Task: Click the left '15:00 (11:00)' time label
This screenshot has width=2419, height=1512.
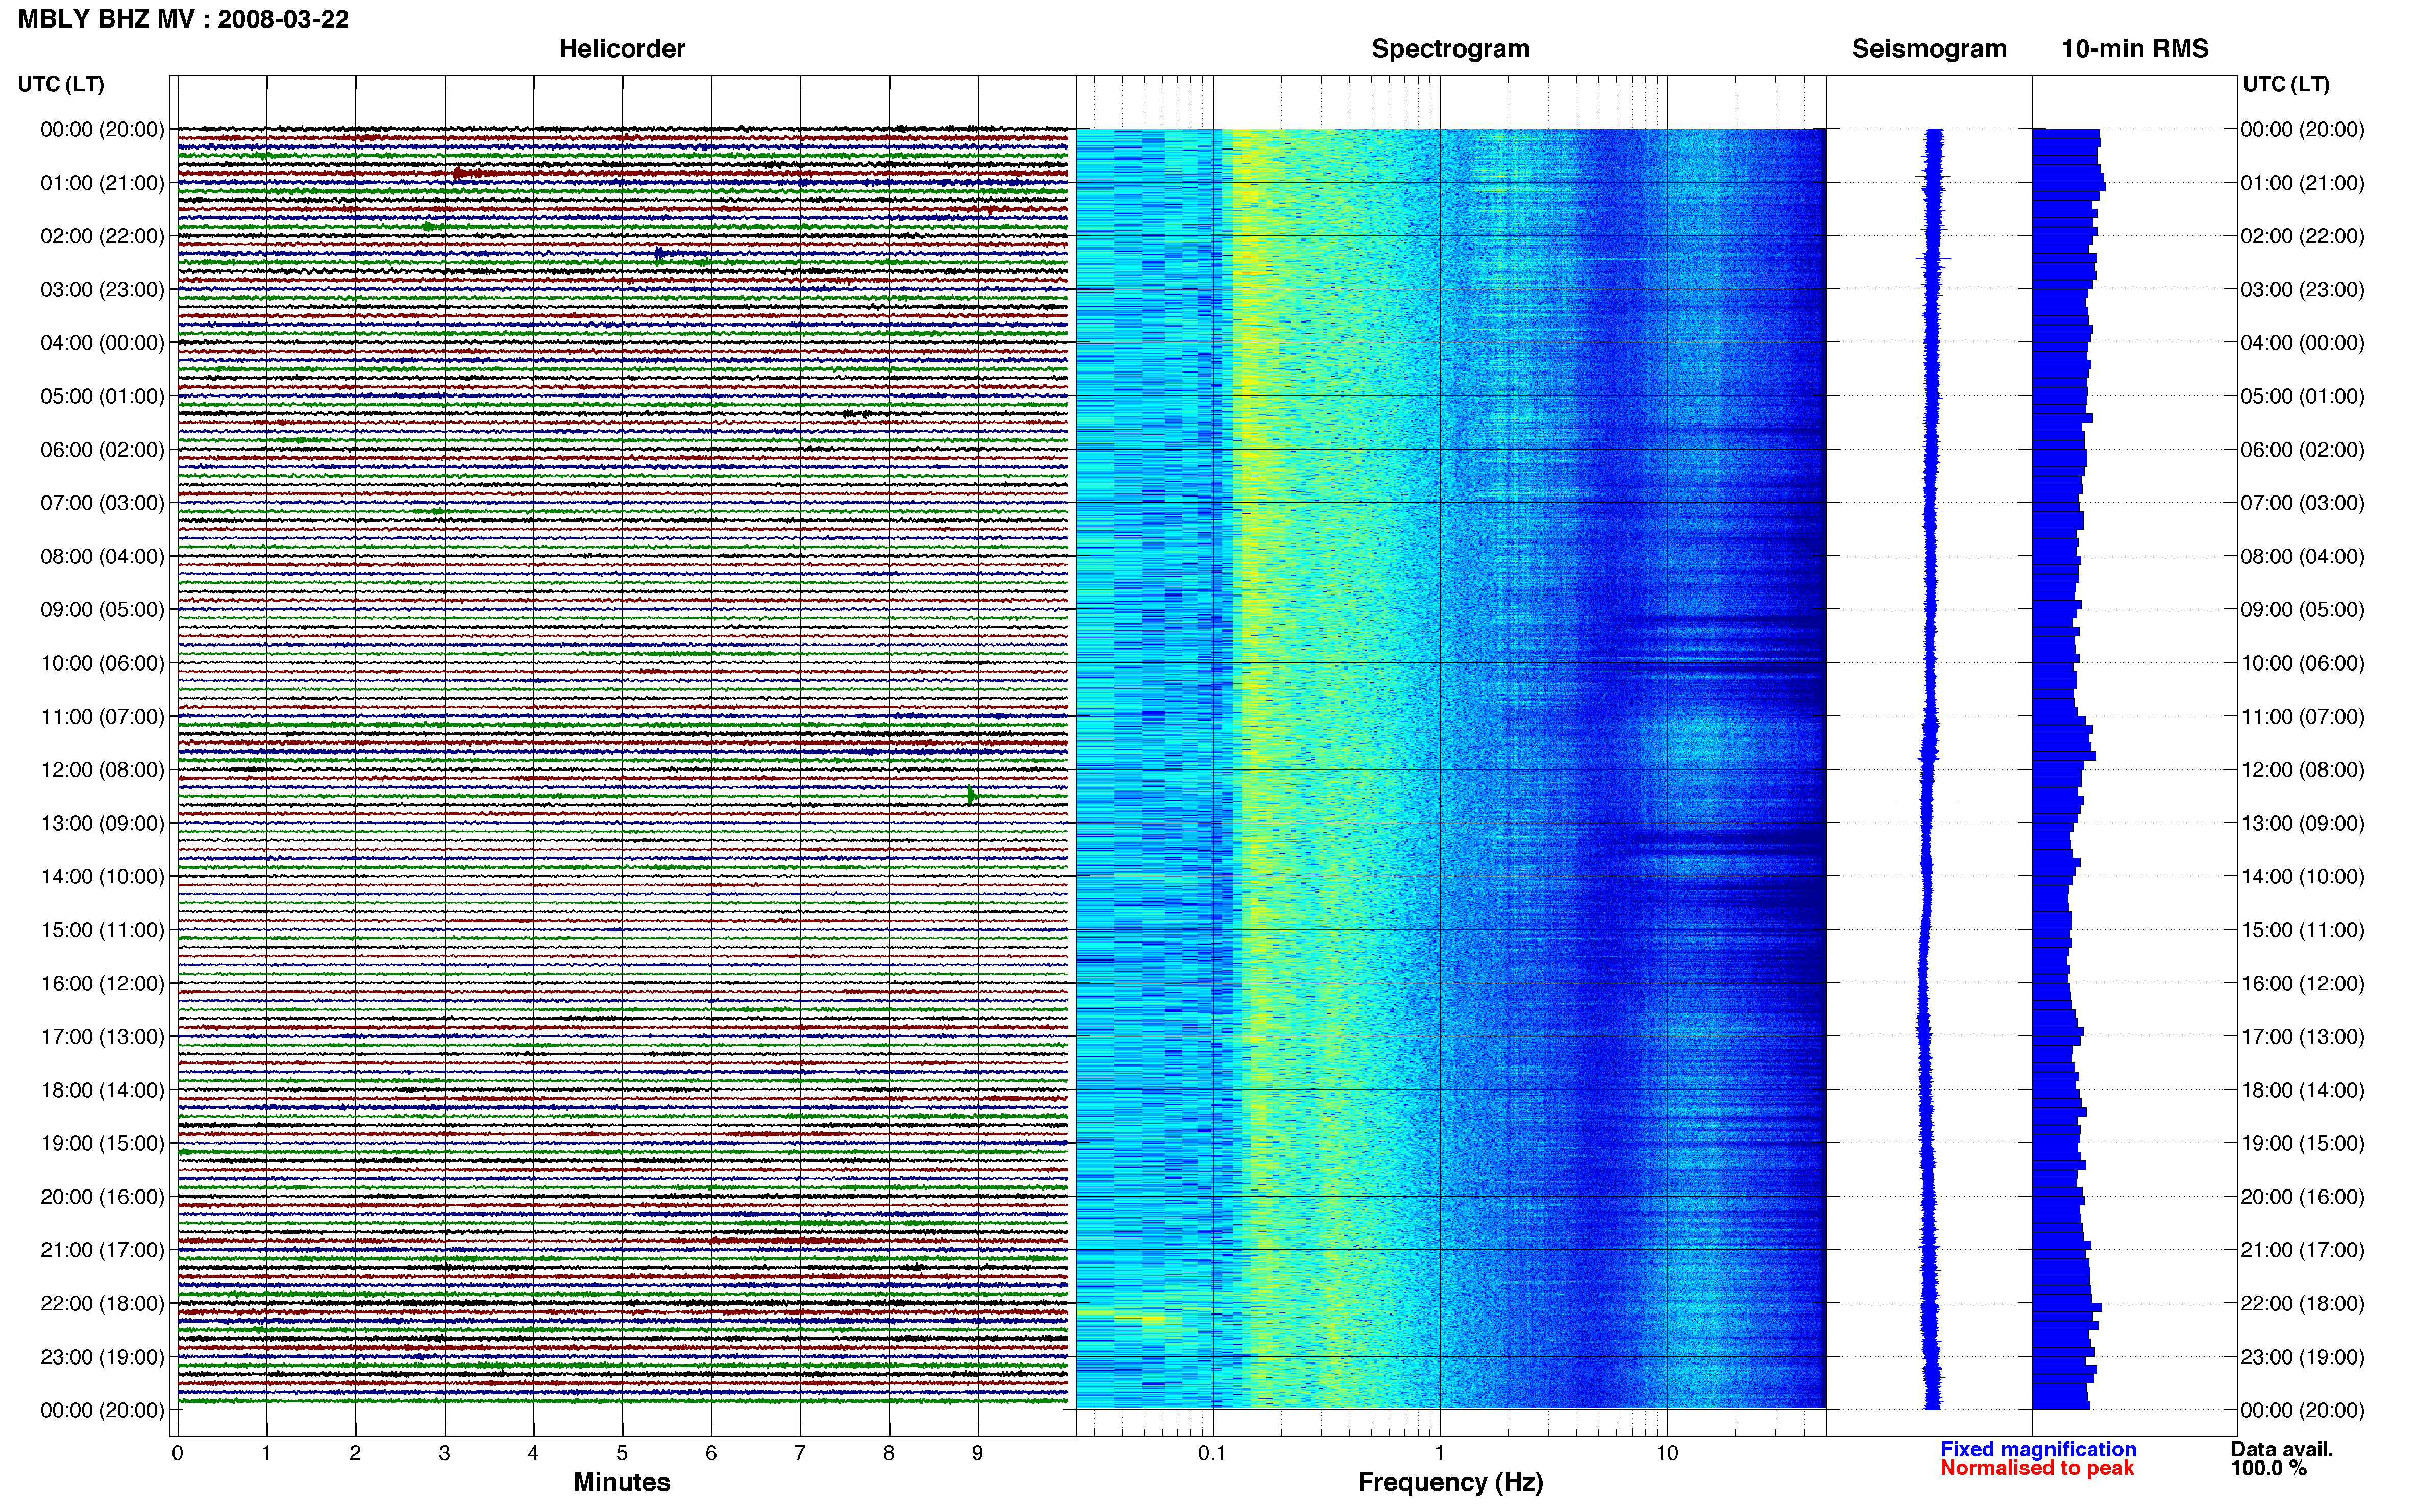Action: 102,930
